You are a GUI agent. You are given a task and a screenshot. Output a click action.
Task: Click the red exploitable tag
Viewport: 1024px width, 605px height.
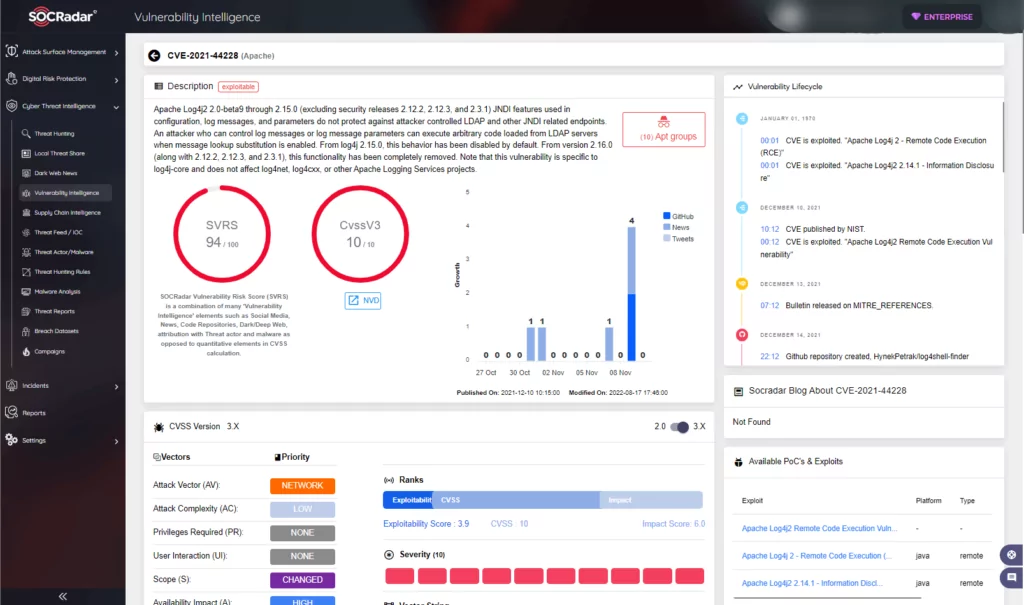click(x=238, y=86)
